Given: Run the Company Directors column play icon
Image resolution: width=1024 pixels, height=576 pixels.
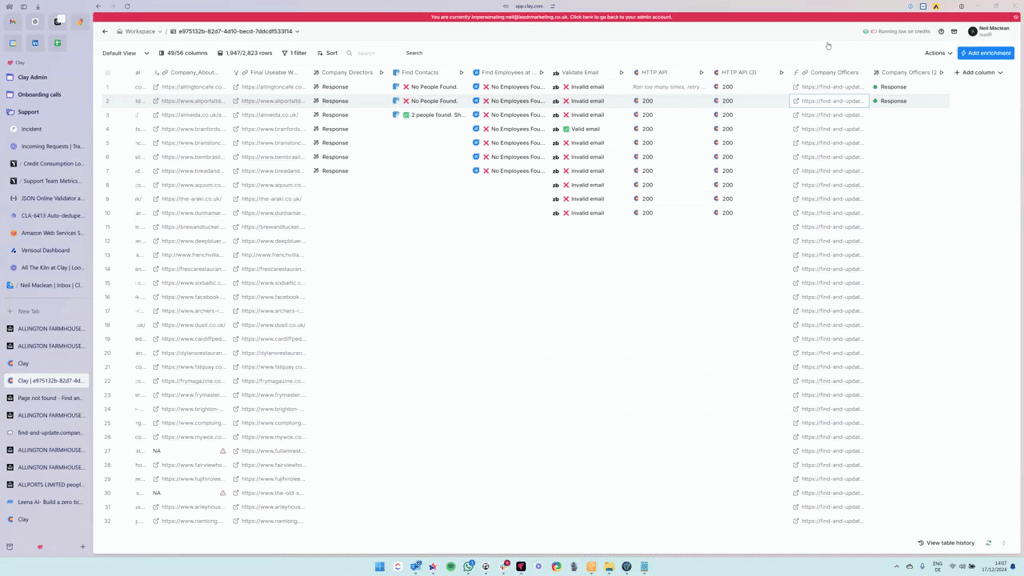Looking at the screenshot, I should [x=381, y=73].
